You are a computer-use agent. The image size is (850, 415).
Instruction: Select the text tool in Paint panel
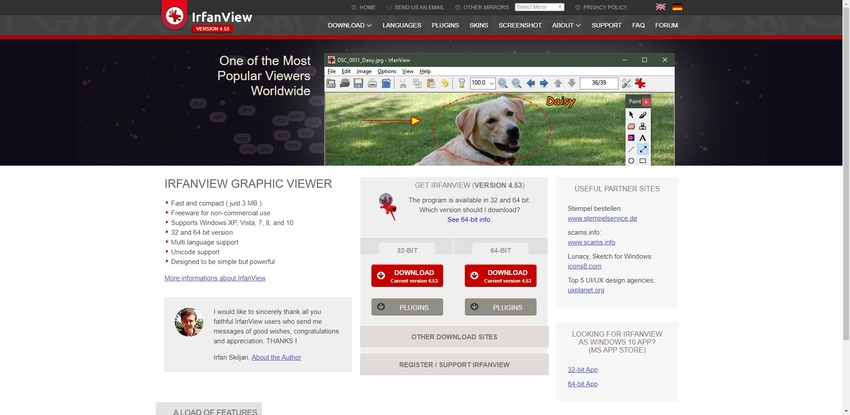[x=642, y=138]
